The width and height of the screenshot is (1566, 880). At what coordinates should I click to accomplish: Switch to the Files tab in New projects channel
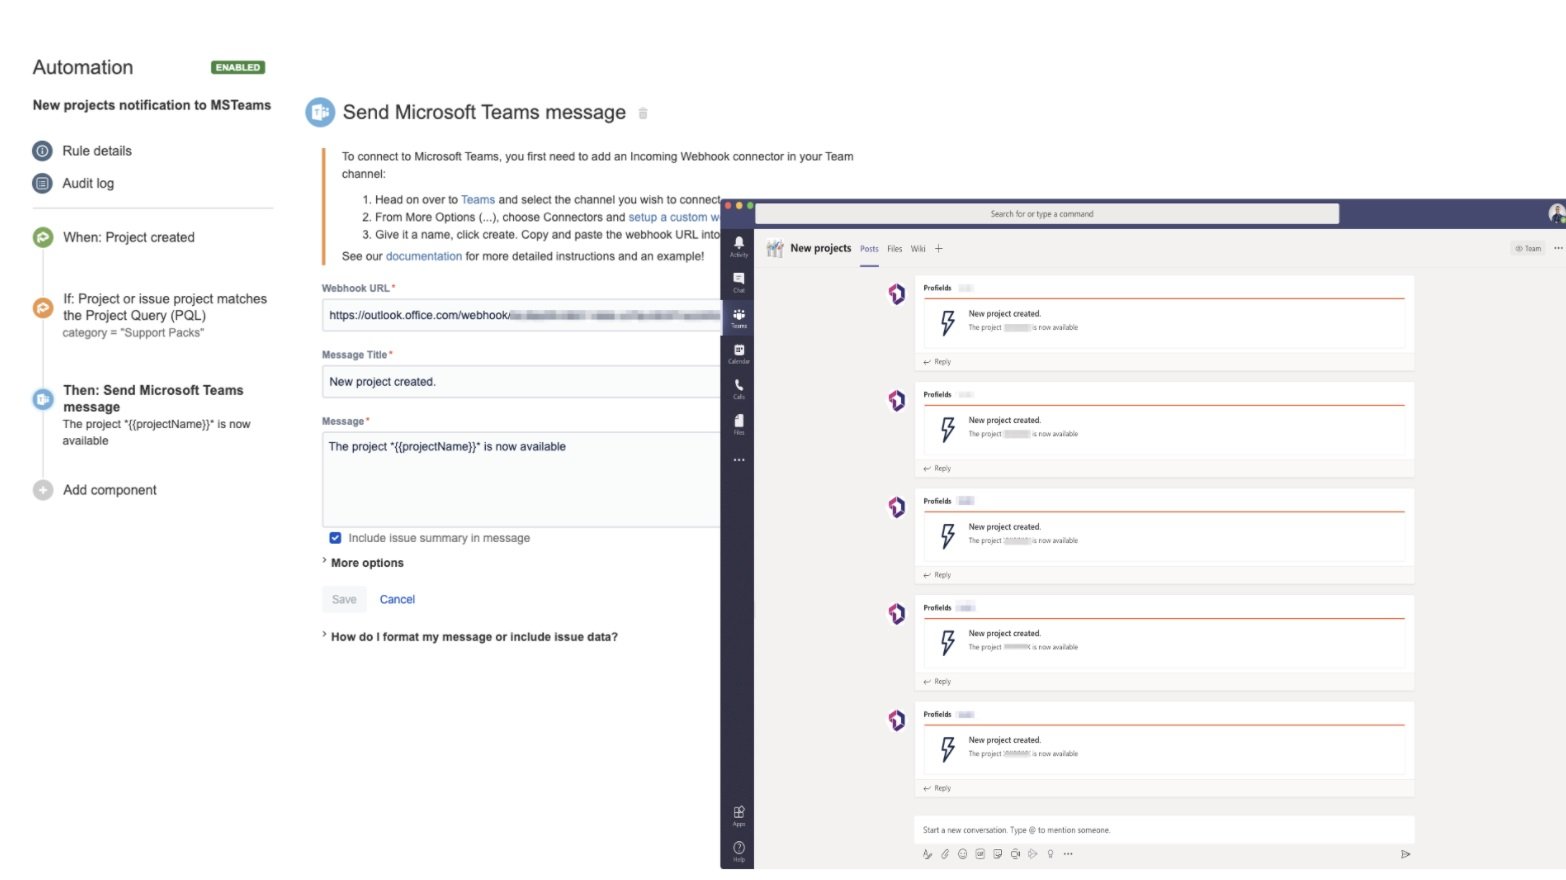point(894,248)
